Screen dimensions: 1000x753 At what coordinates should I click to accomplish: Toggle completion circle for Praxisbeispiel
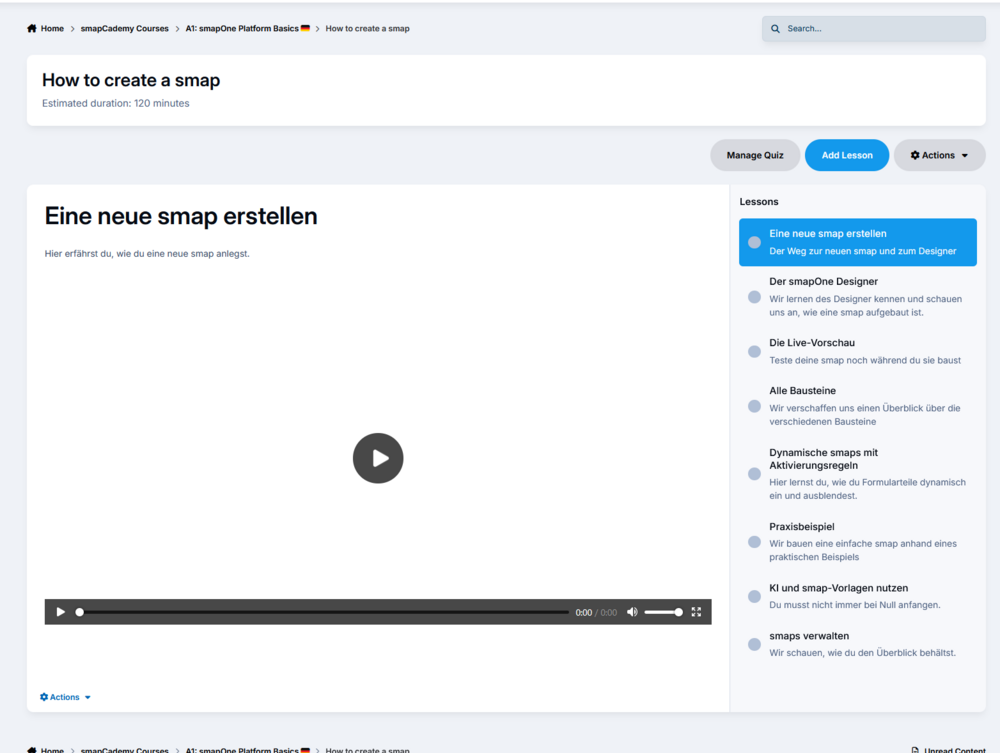click(754, 542)
